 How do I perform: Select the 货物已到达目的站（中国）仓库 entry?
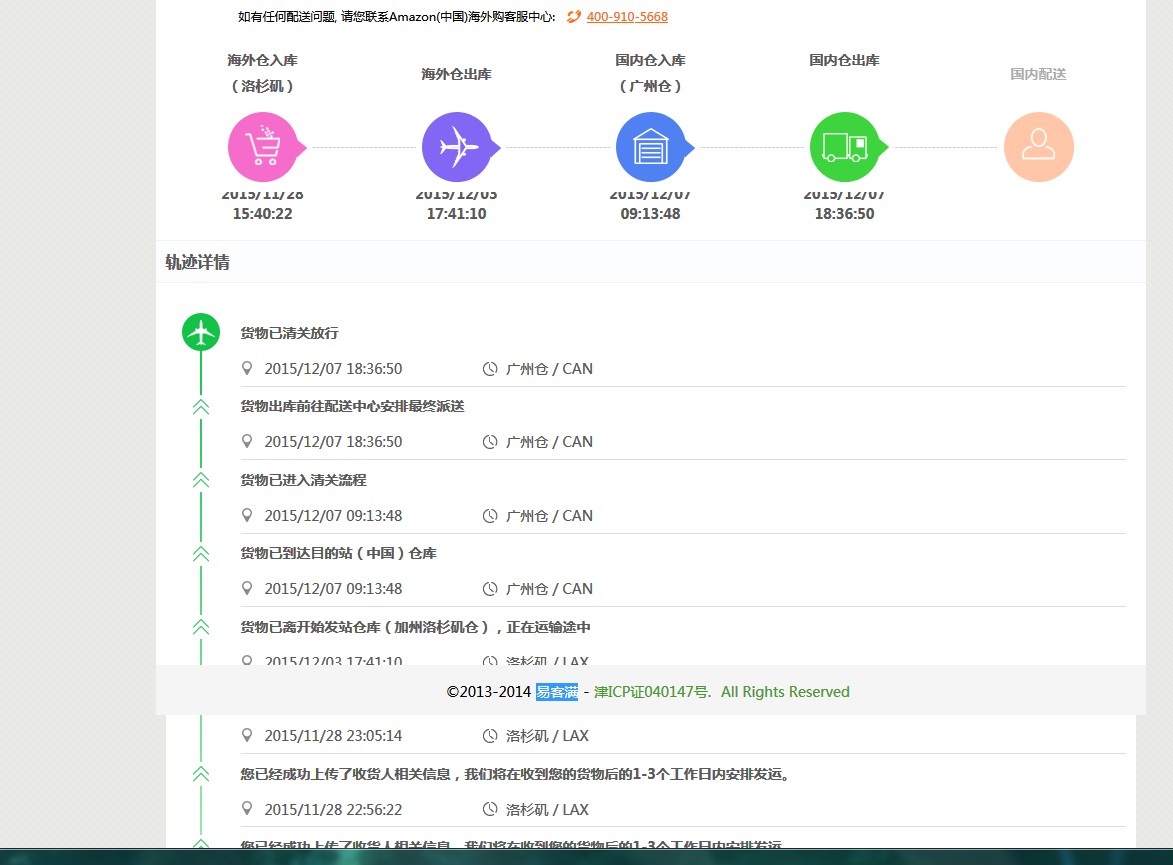tap(338, 554)
